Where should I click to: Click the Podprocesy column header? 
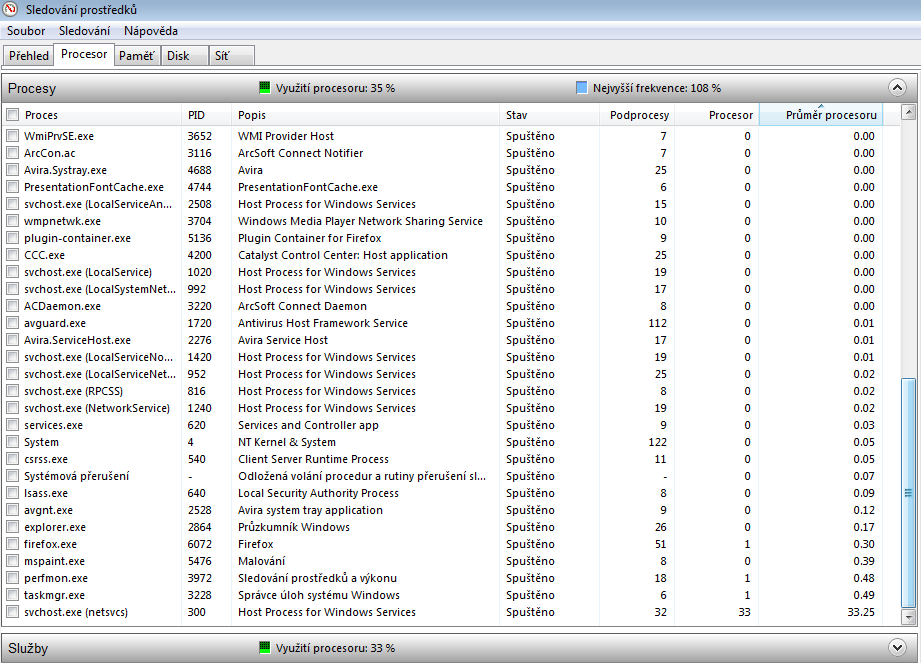pyautogui.click(x=638, y=115)
